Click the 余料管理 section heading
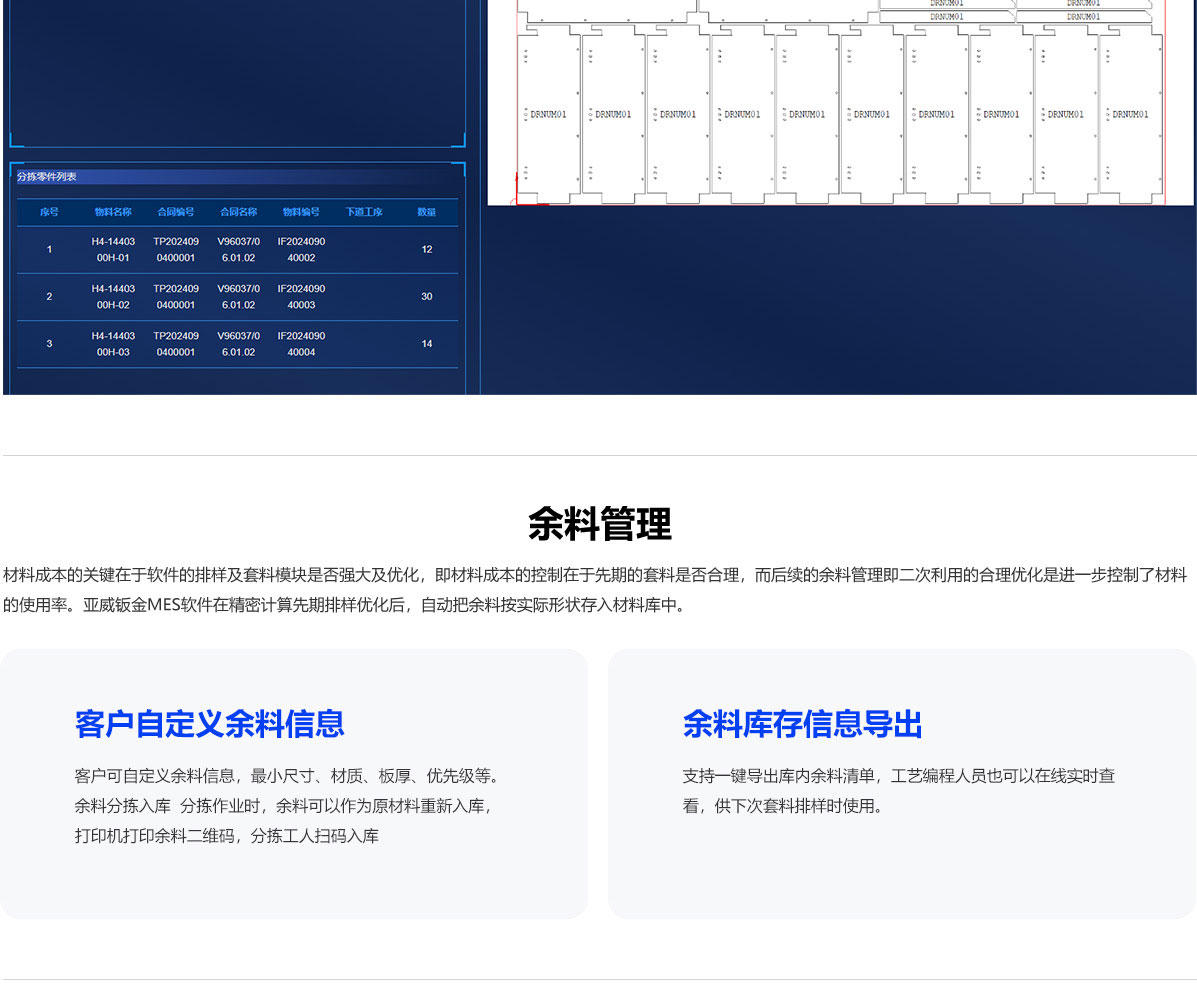This screenshot has width=1197, height=1000. click(599, 524)
